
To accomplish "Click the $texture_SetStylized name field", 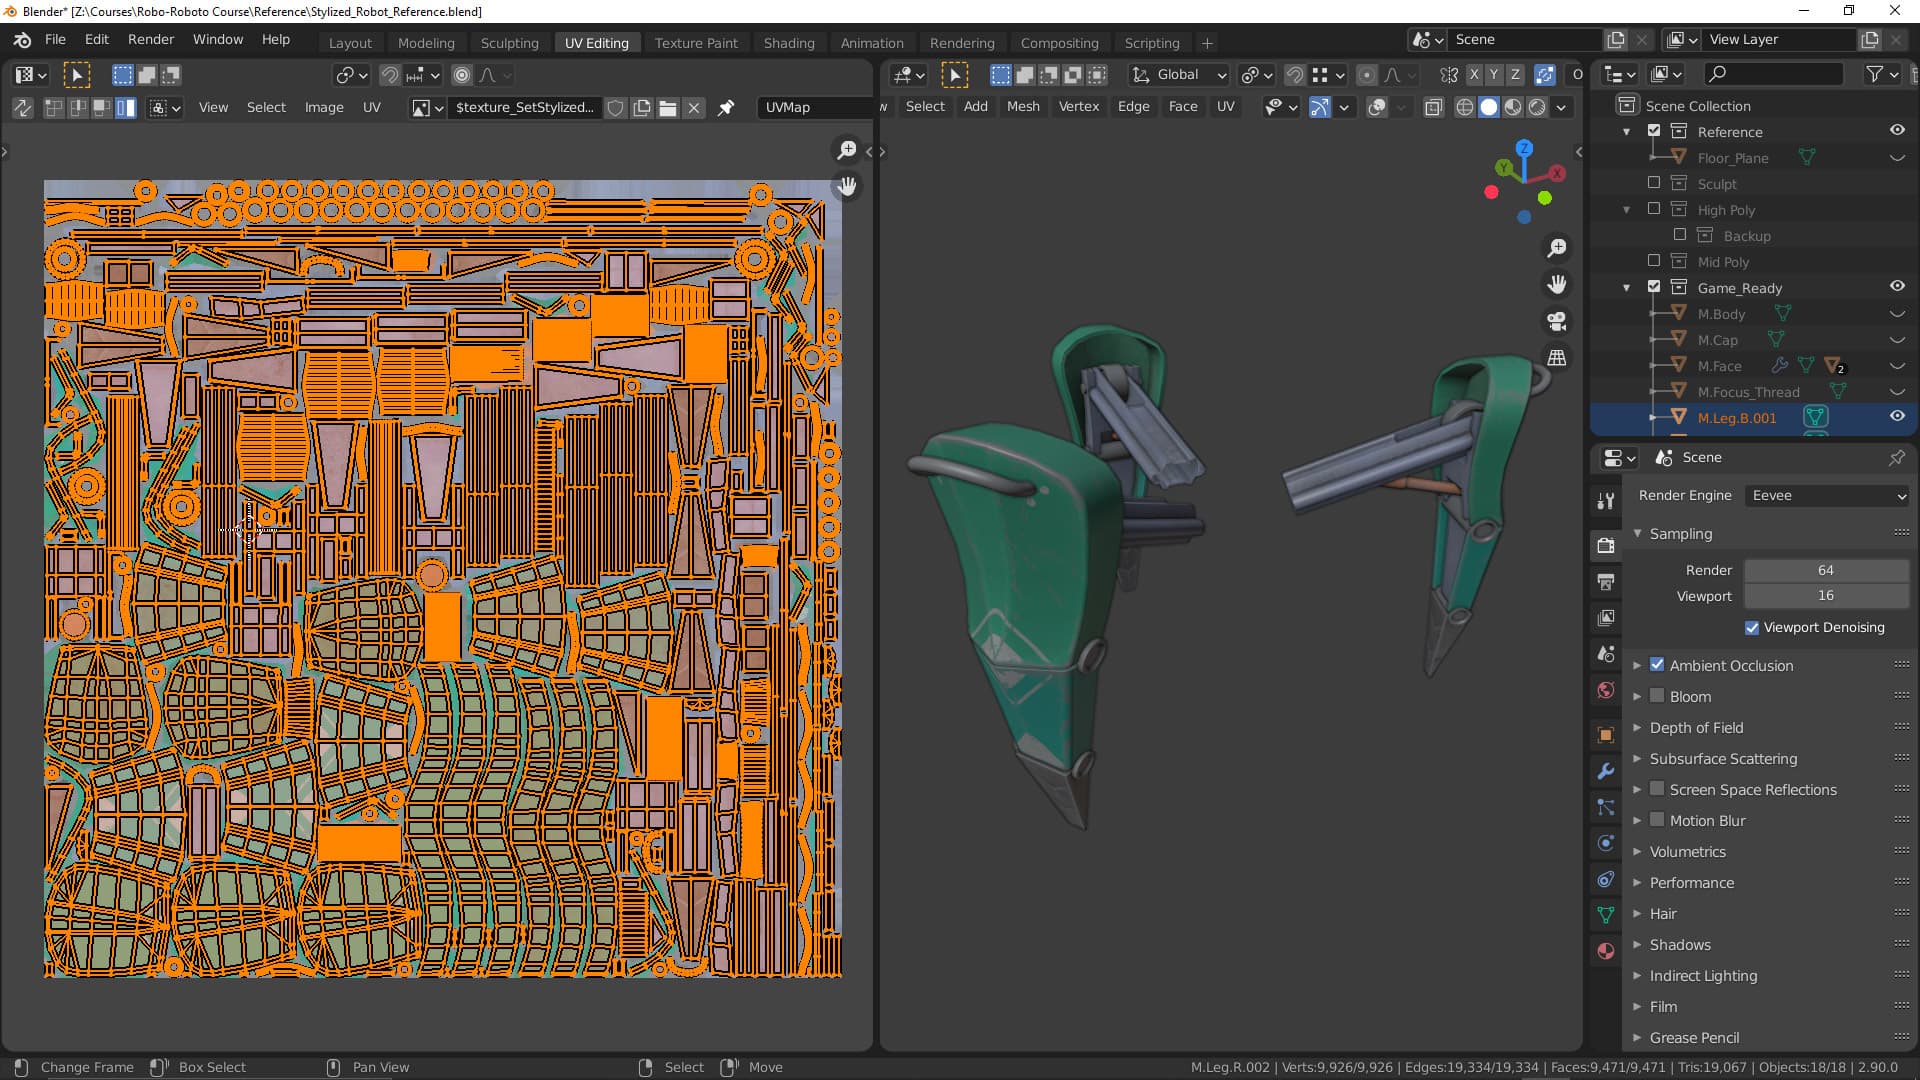I will 525,107.
